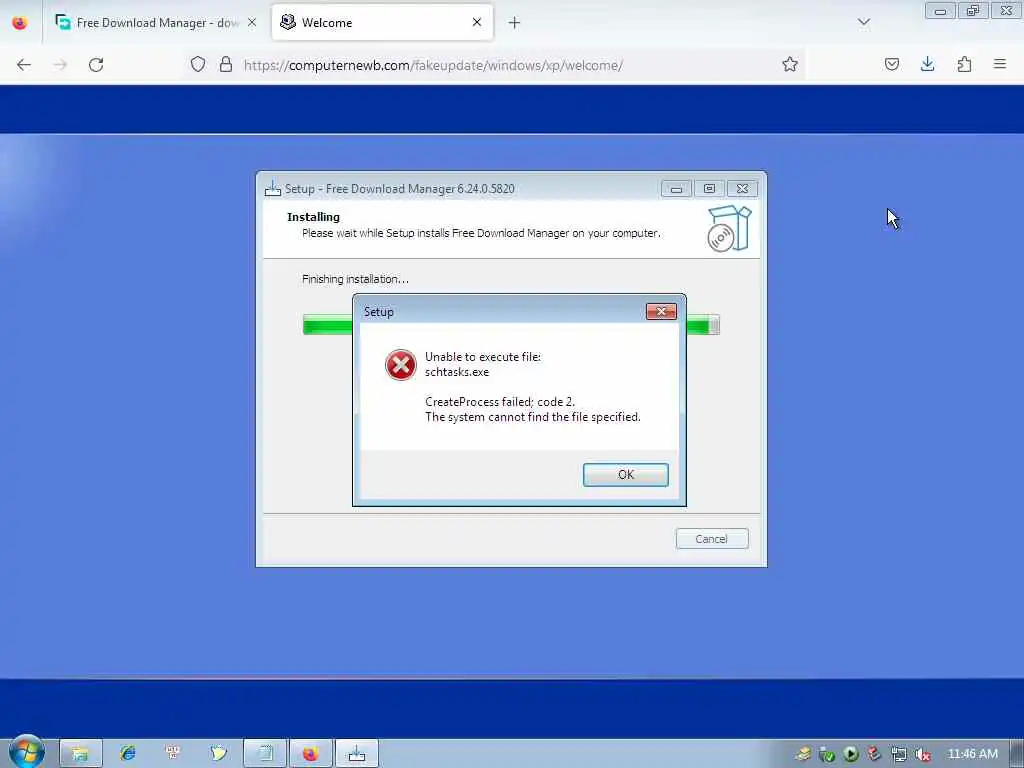The height and width of the screenshot is (768, 1024).
Task: Click the bold "Installing" heading
Action: pos(313,217)
